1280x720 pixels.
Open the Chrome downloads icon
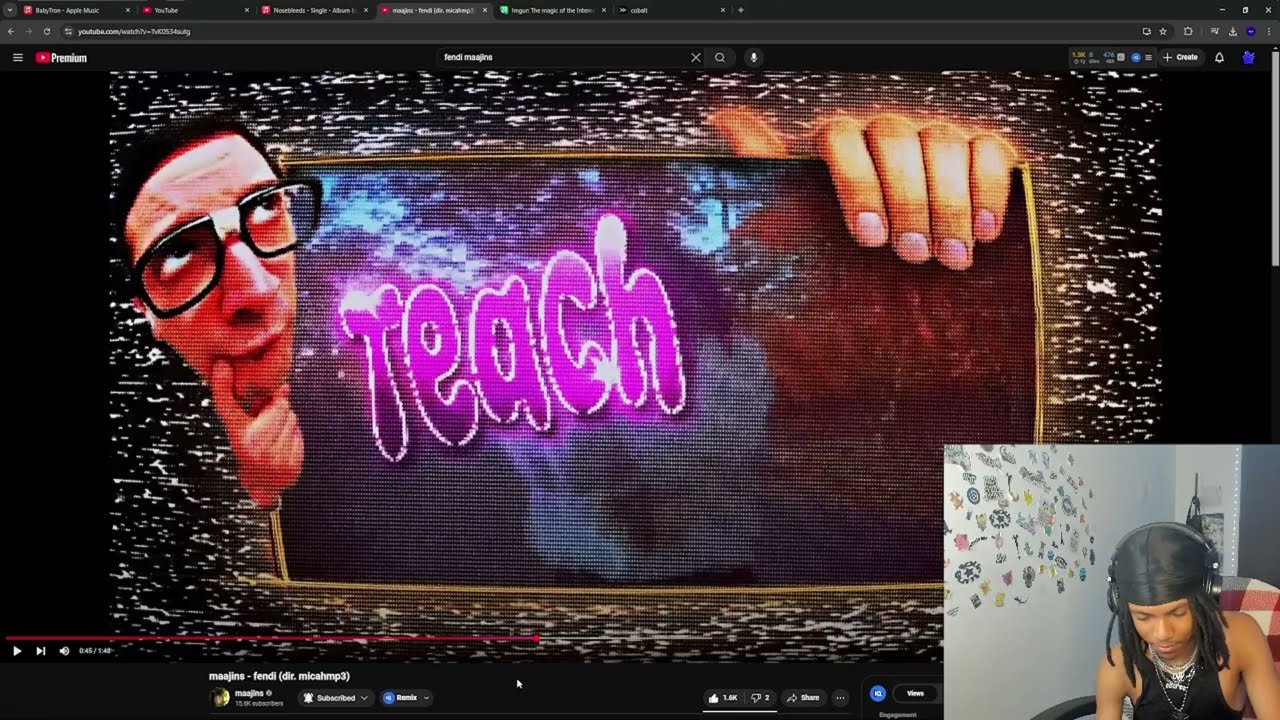[x=1233, y=31]
